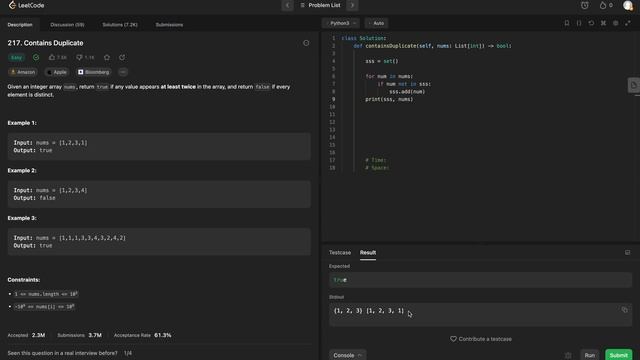Click the Expected output field
The width and height of the screenshot is (640, 360).
coord(480,280)
